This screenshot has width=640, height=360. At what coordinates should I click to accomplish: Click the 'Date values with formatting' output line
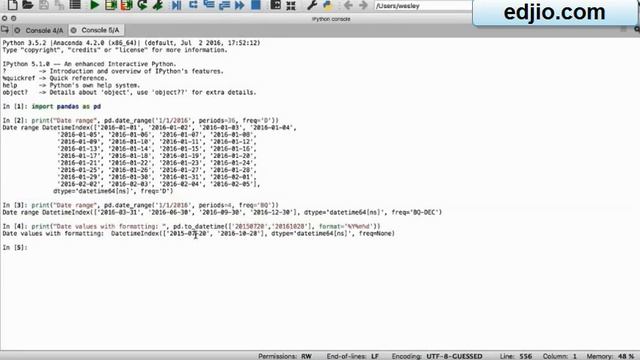coord(198,233)
